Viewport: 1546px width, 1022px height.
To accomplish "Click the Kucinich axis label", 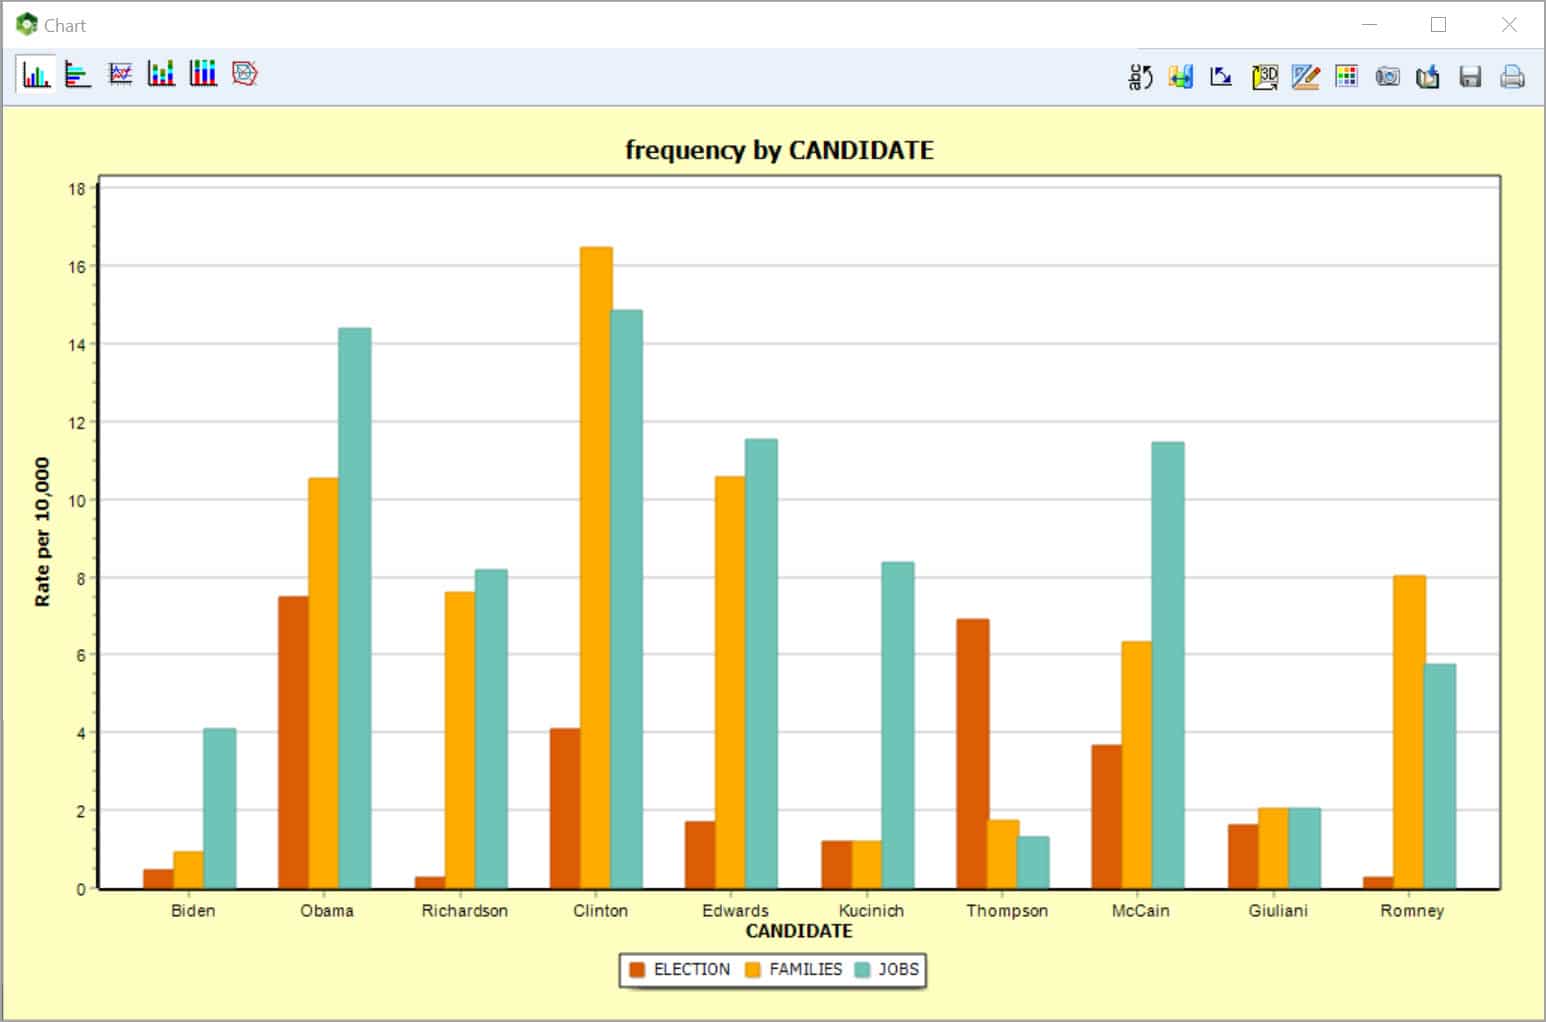I will tap(871, 911).
